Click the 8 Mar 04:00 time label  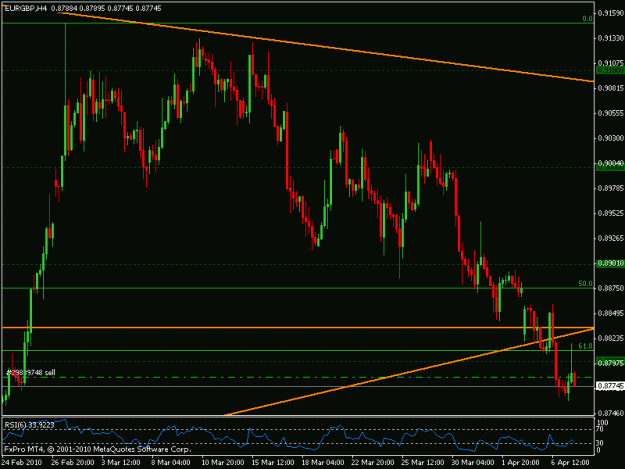click(x=171, y=463)
